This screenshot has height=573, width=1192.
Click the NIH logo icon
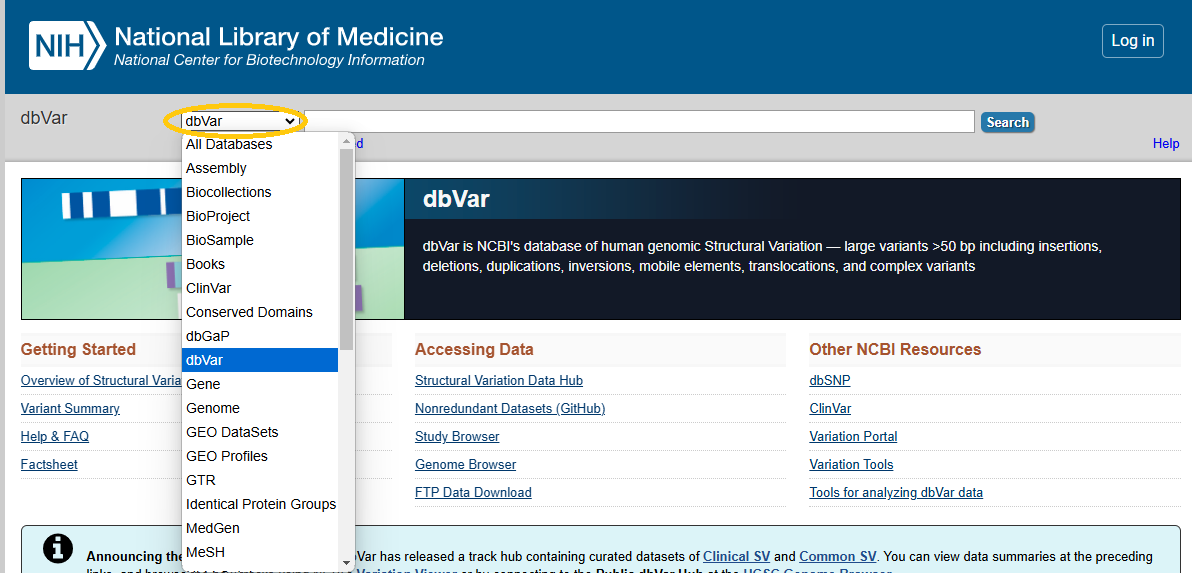[x=67, y=46]
